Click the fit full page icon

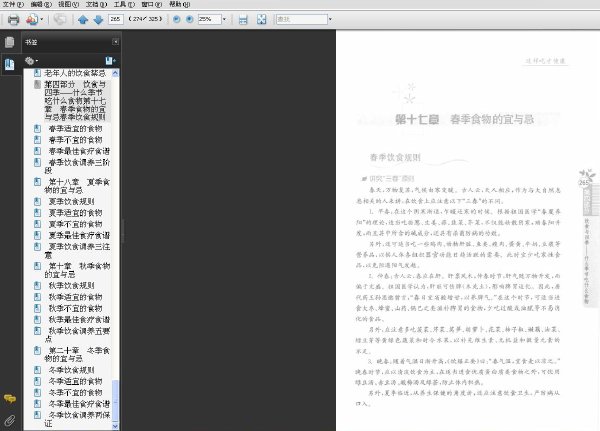(x=261, y=19)
